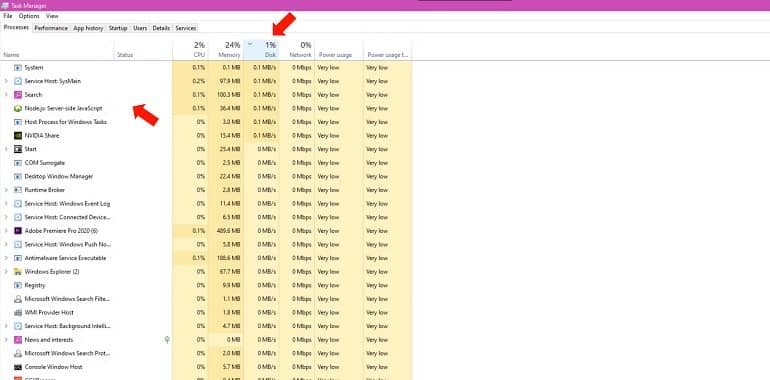
Task: Select the Desktop Window Manager row name
Action: (59, 176)
